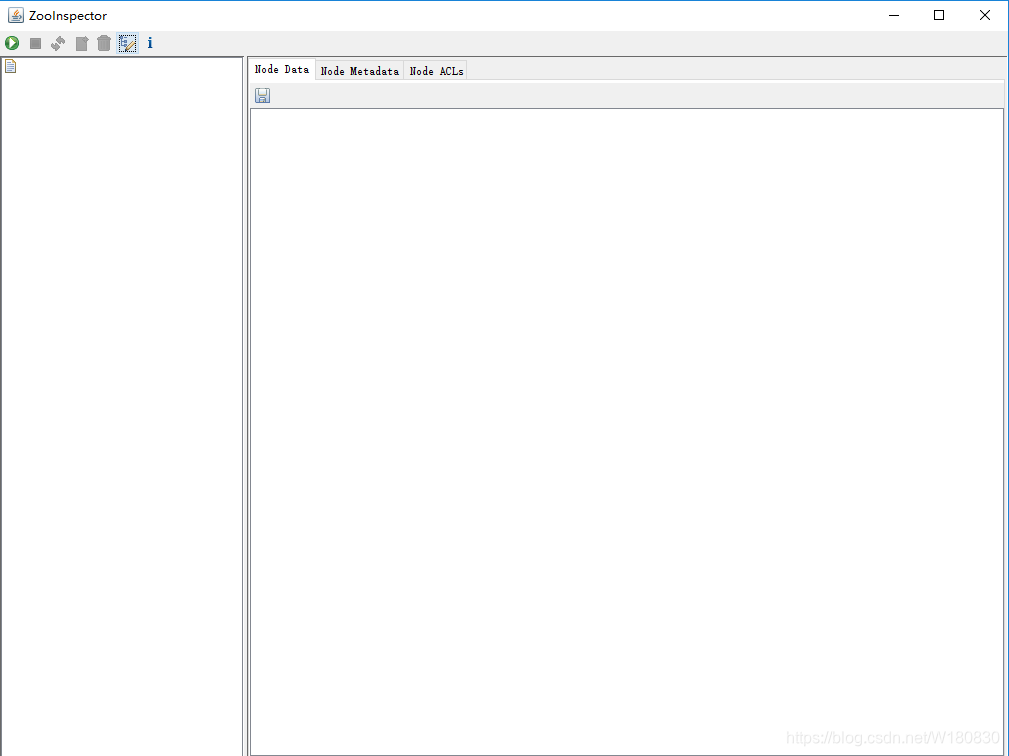The image size is (1009, 756).
Task: Select the root node document icon
Action: 10,66
